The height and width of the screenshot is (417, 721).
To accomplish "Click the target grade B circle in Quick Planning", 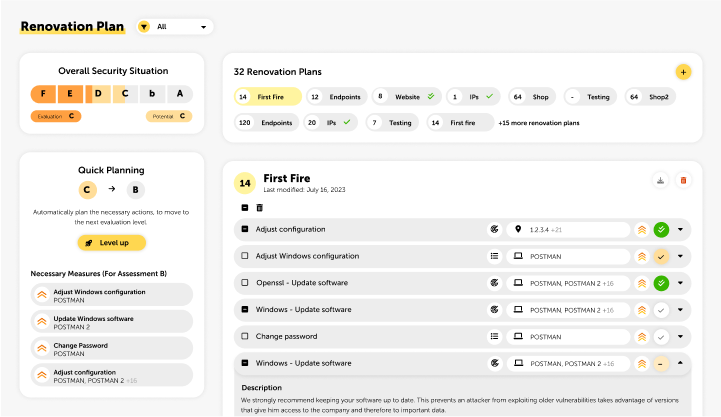I will (x=136, y=189).
